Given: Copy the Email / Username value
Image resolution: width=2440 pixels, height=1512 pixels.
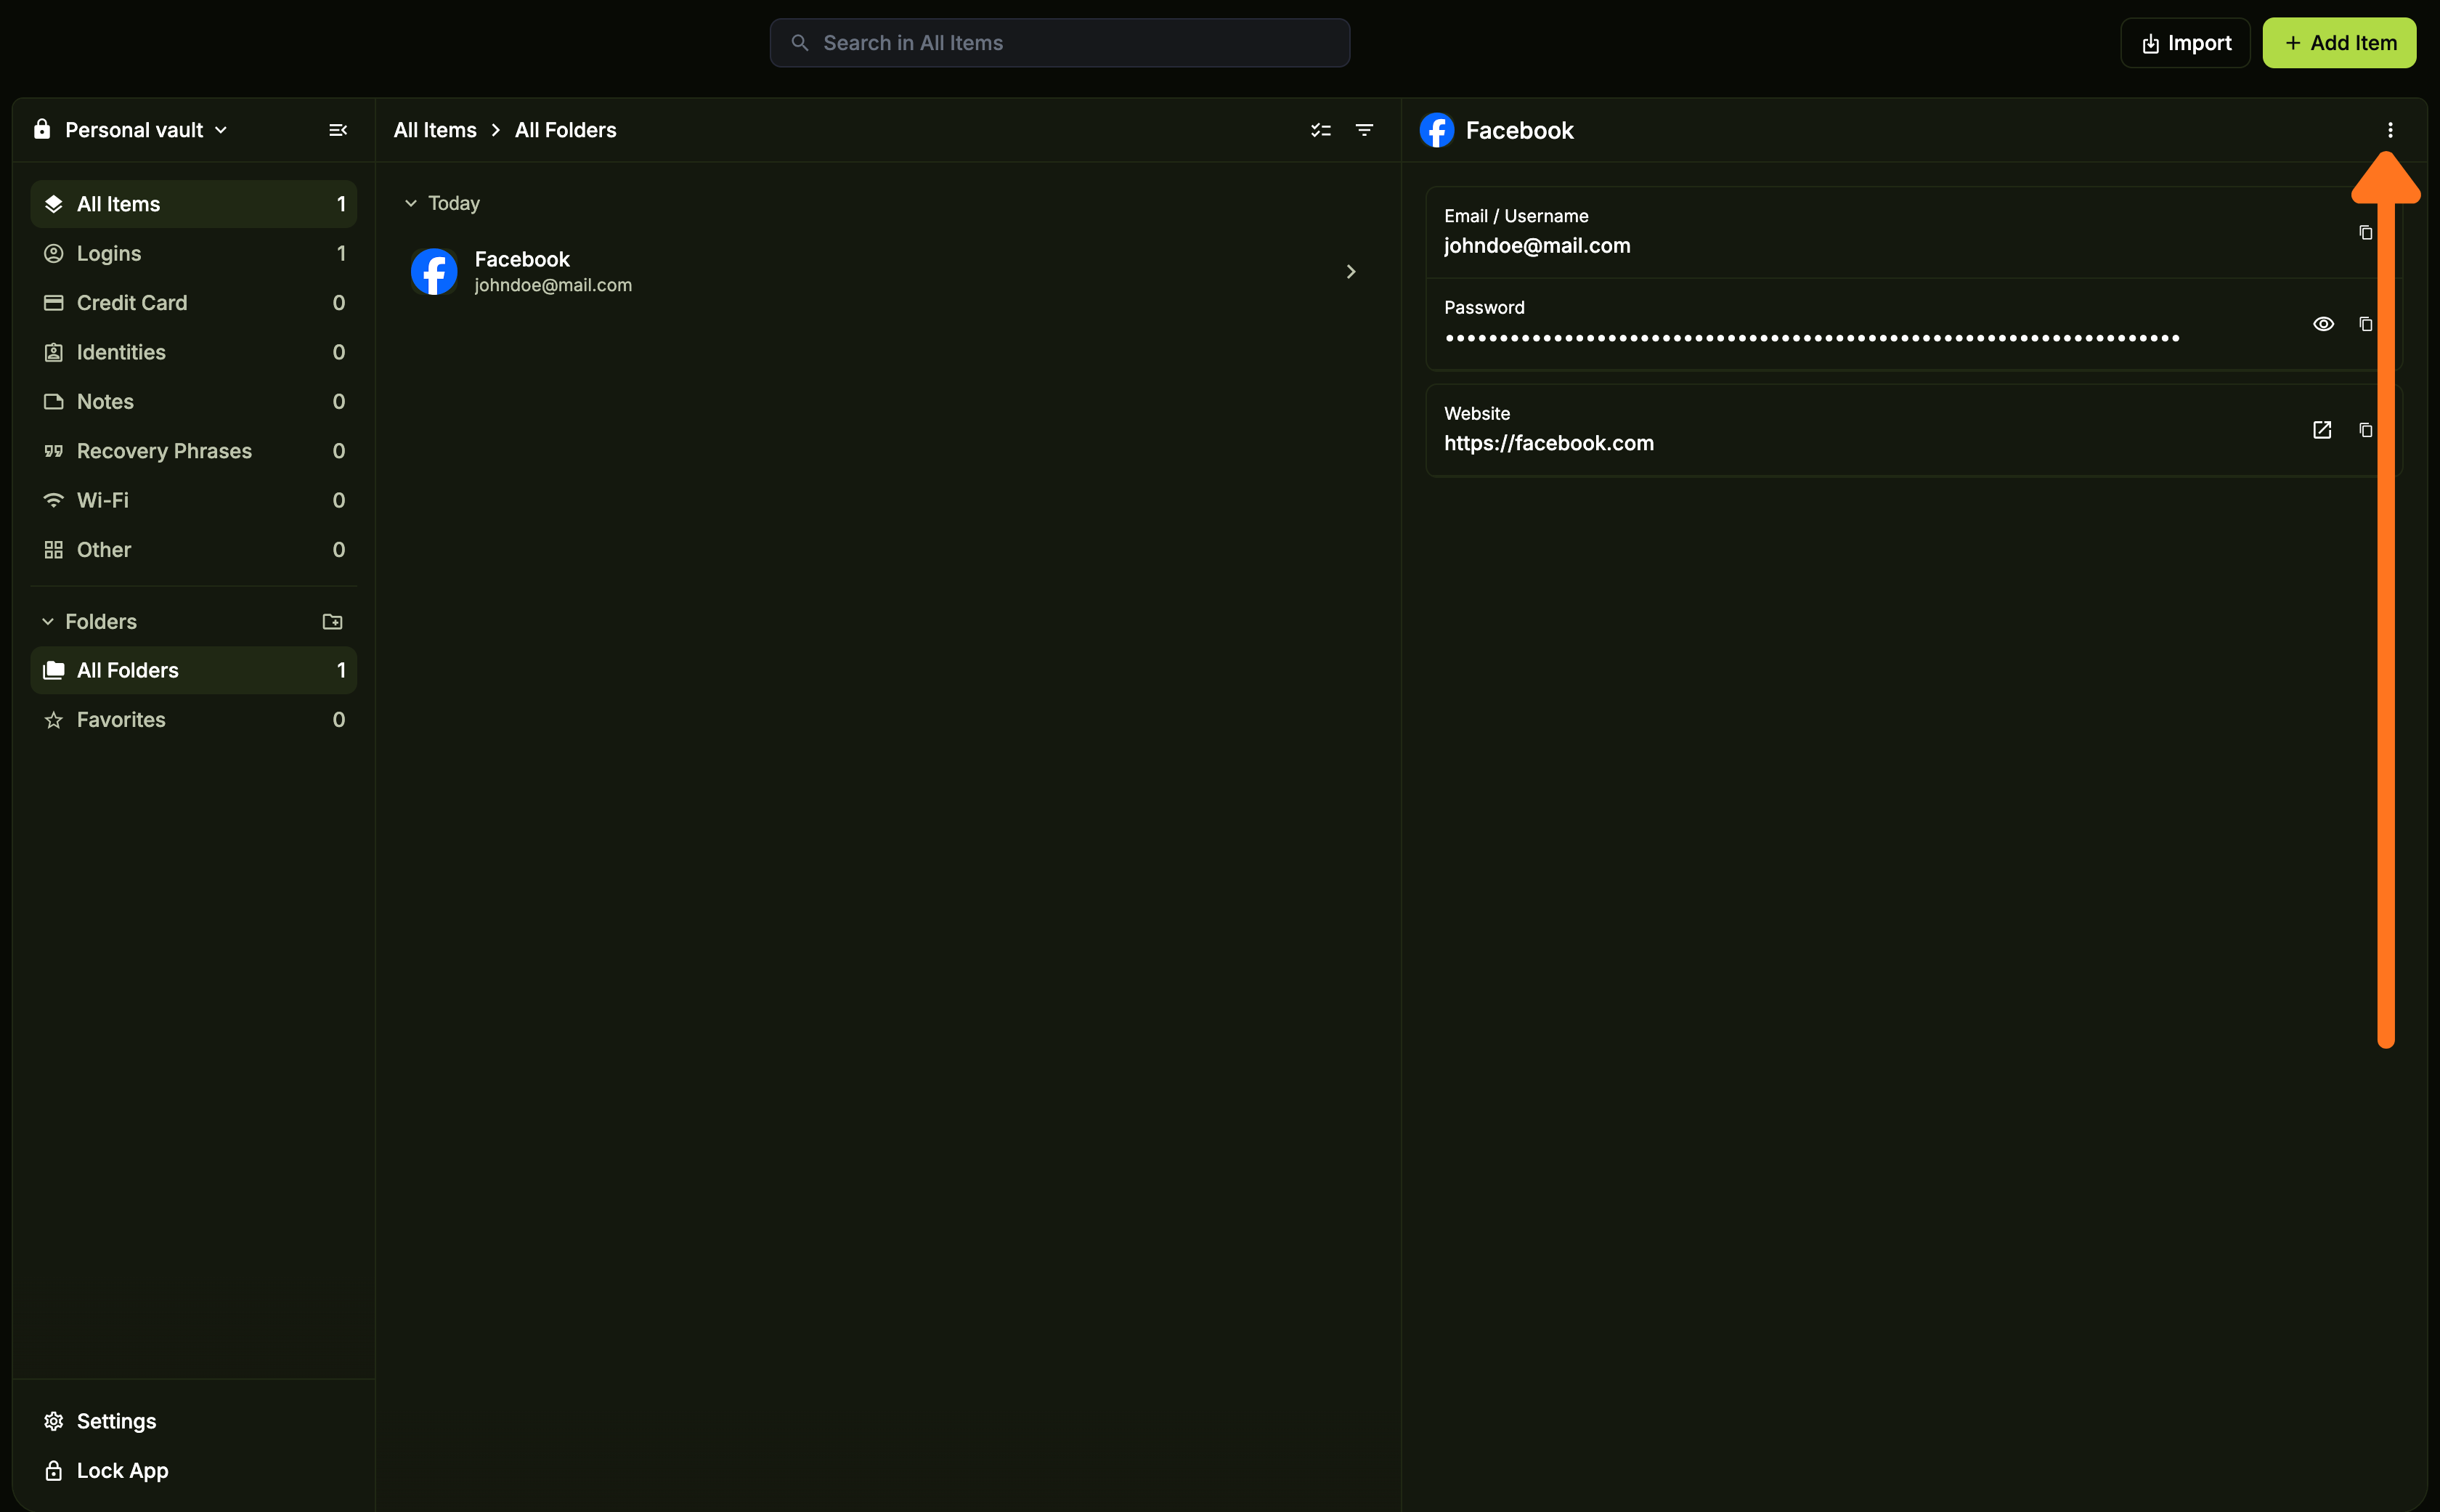Looking at the screenshot, I should 2366,233.
